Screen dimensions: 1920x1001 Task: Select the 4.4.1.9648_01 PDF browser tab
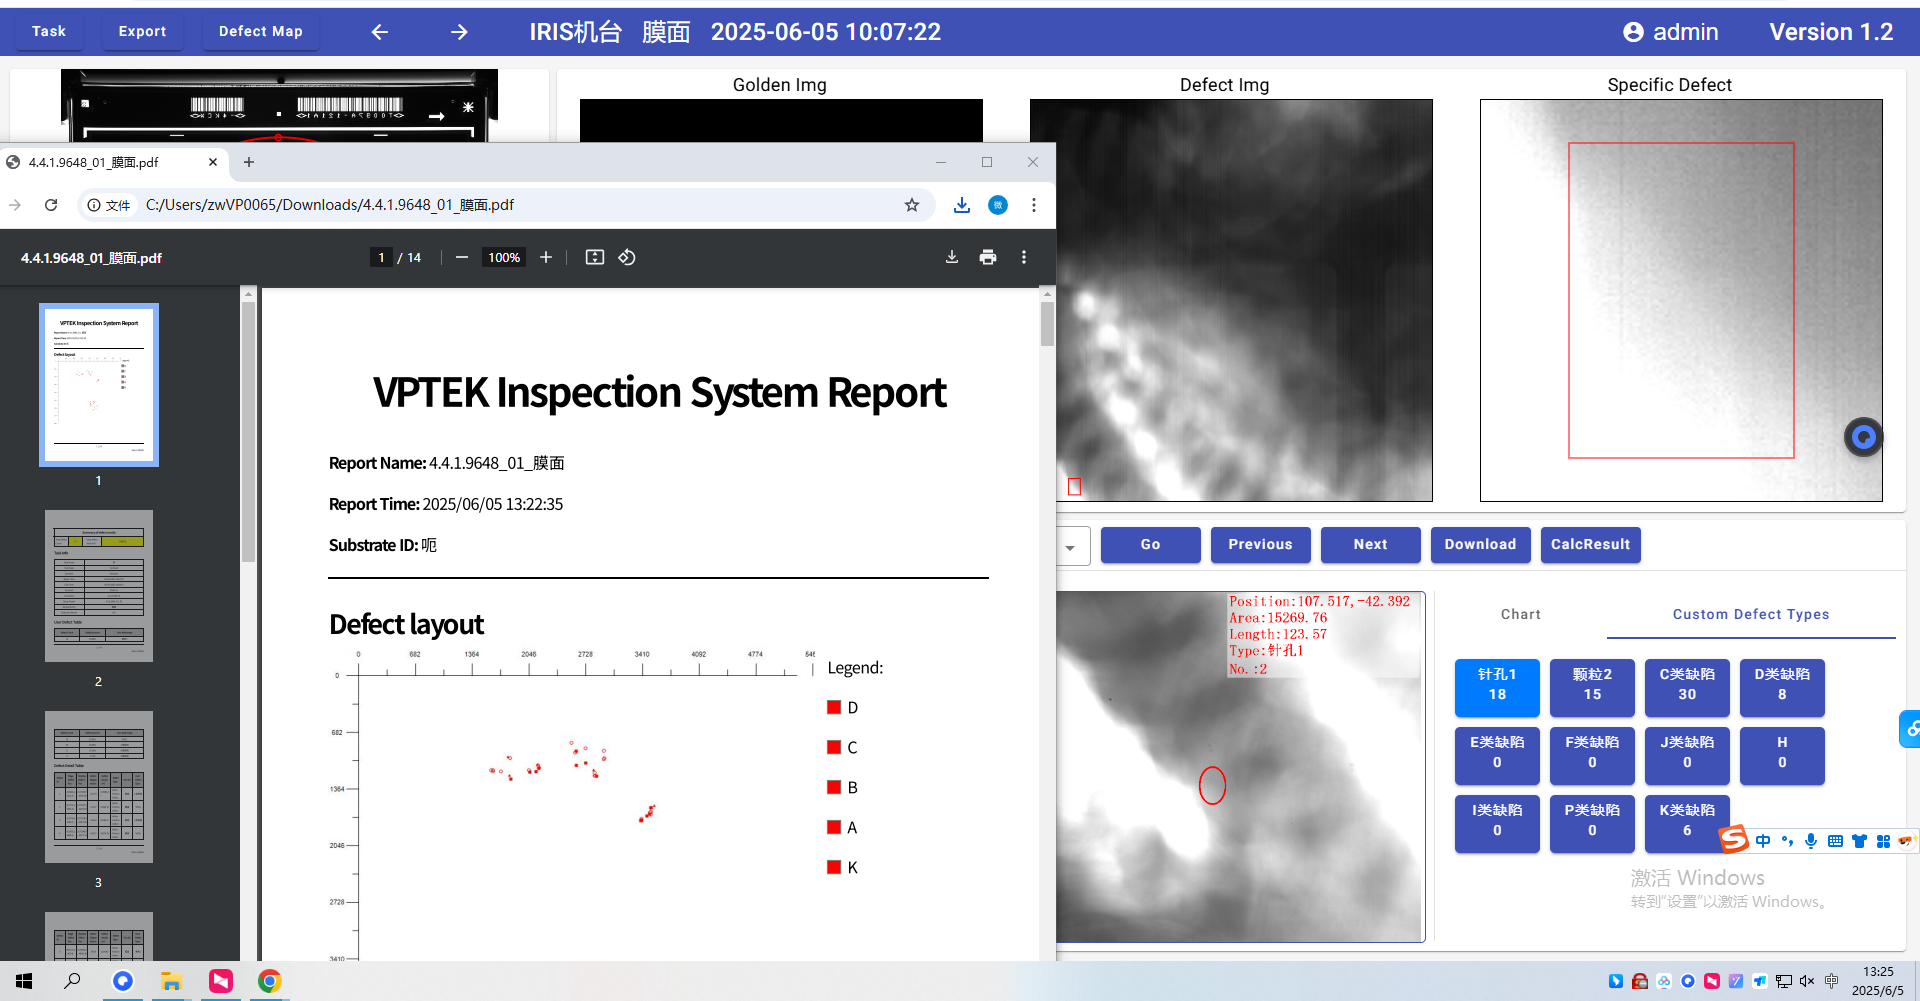(114, 162)
